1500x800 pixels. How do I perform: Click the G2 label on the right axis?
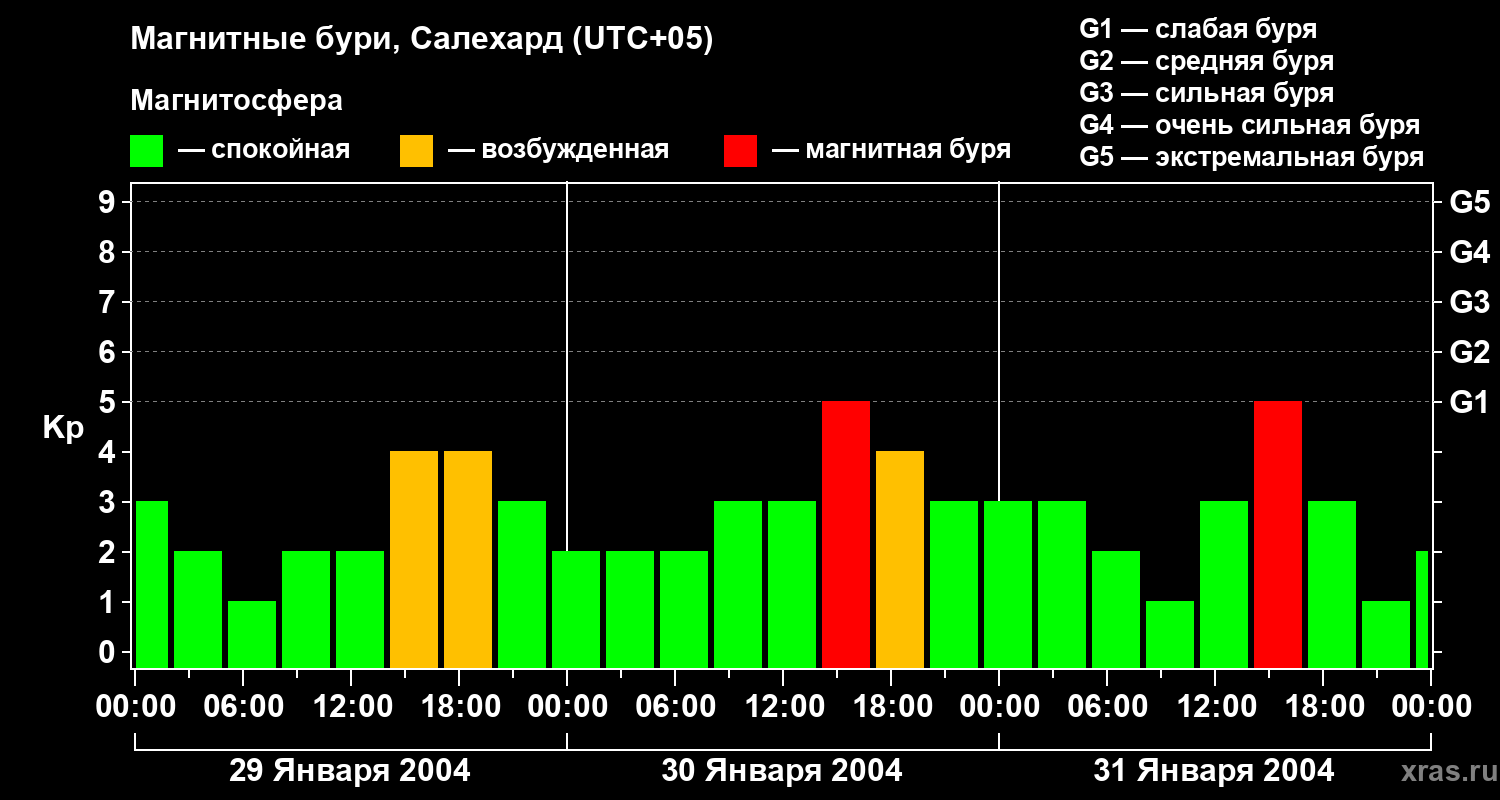click(1469, 352)
